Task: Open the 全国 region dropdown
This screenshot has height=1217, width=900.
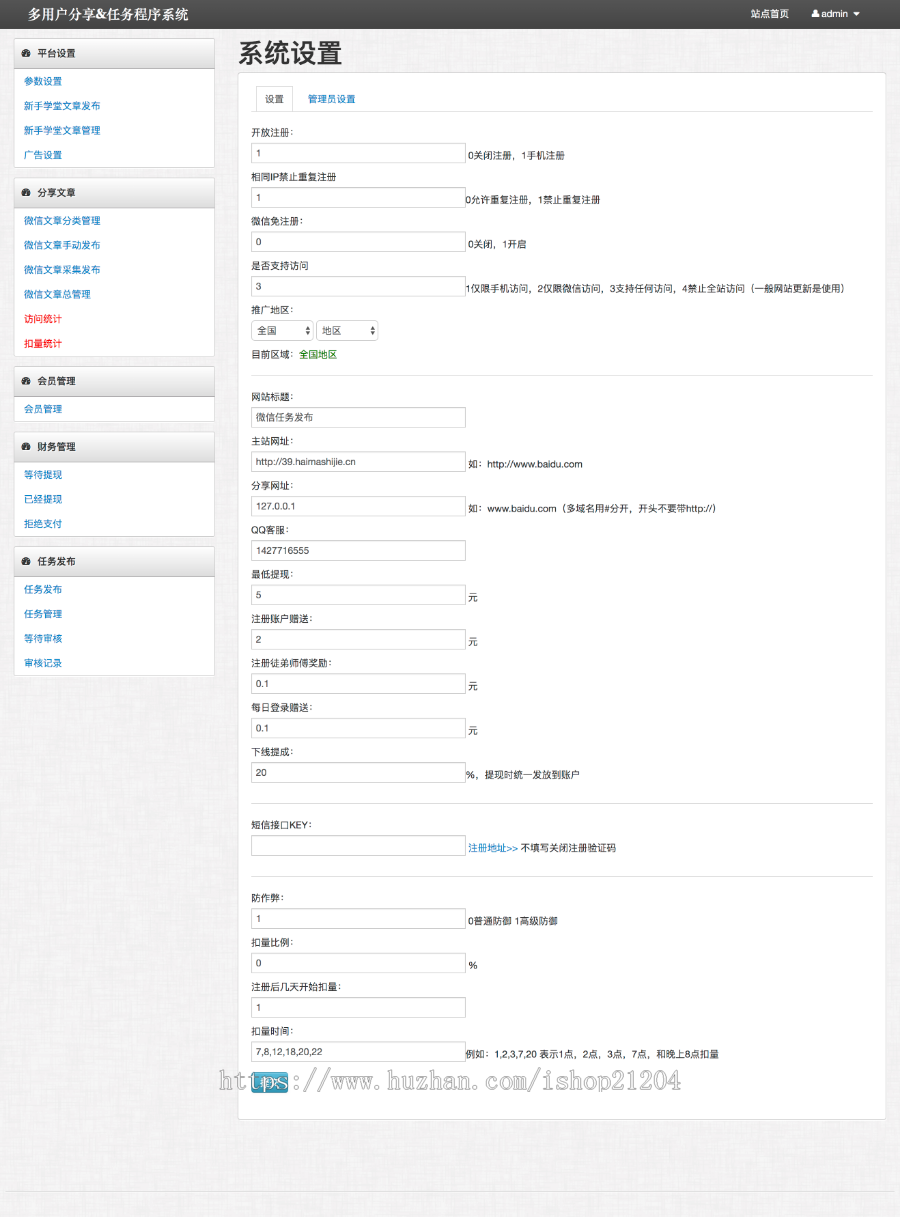Action: 282,330
